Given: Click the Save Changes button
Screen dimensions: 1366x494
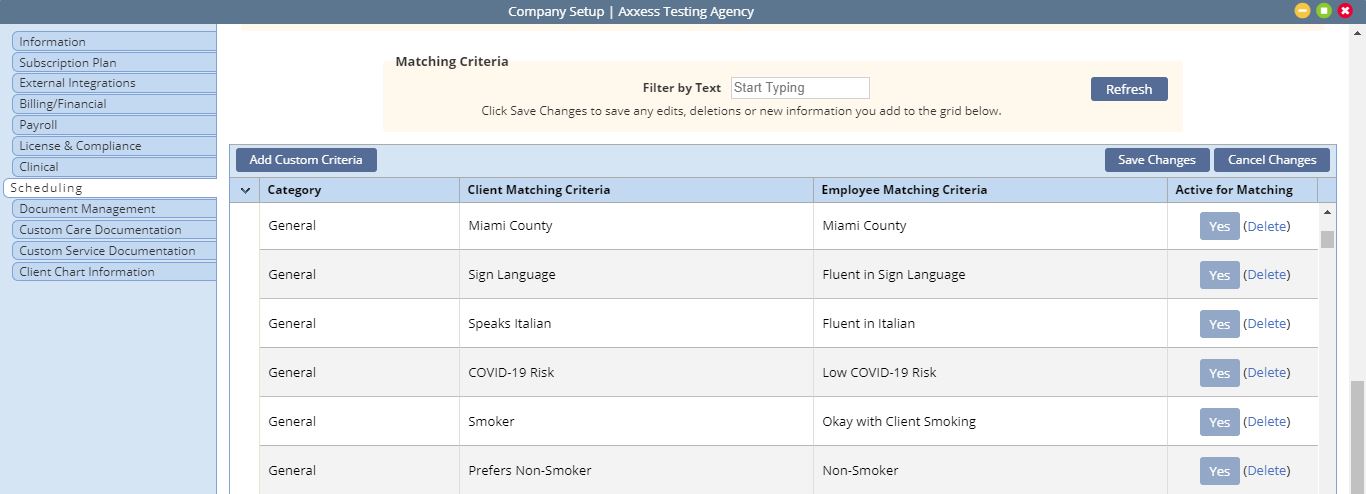Looking at the screenshot, I should (1157, 160).
